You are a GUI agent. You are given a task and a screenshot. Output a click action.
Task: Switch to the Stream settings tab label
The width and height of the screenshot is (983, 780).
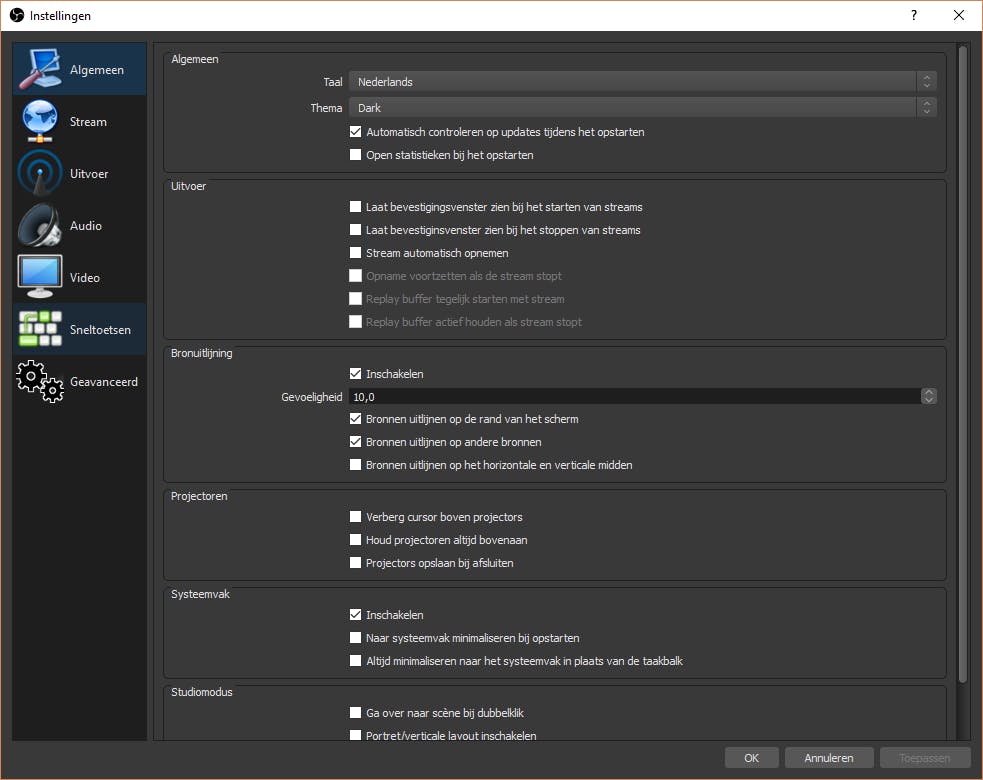click(88, 122)
